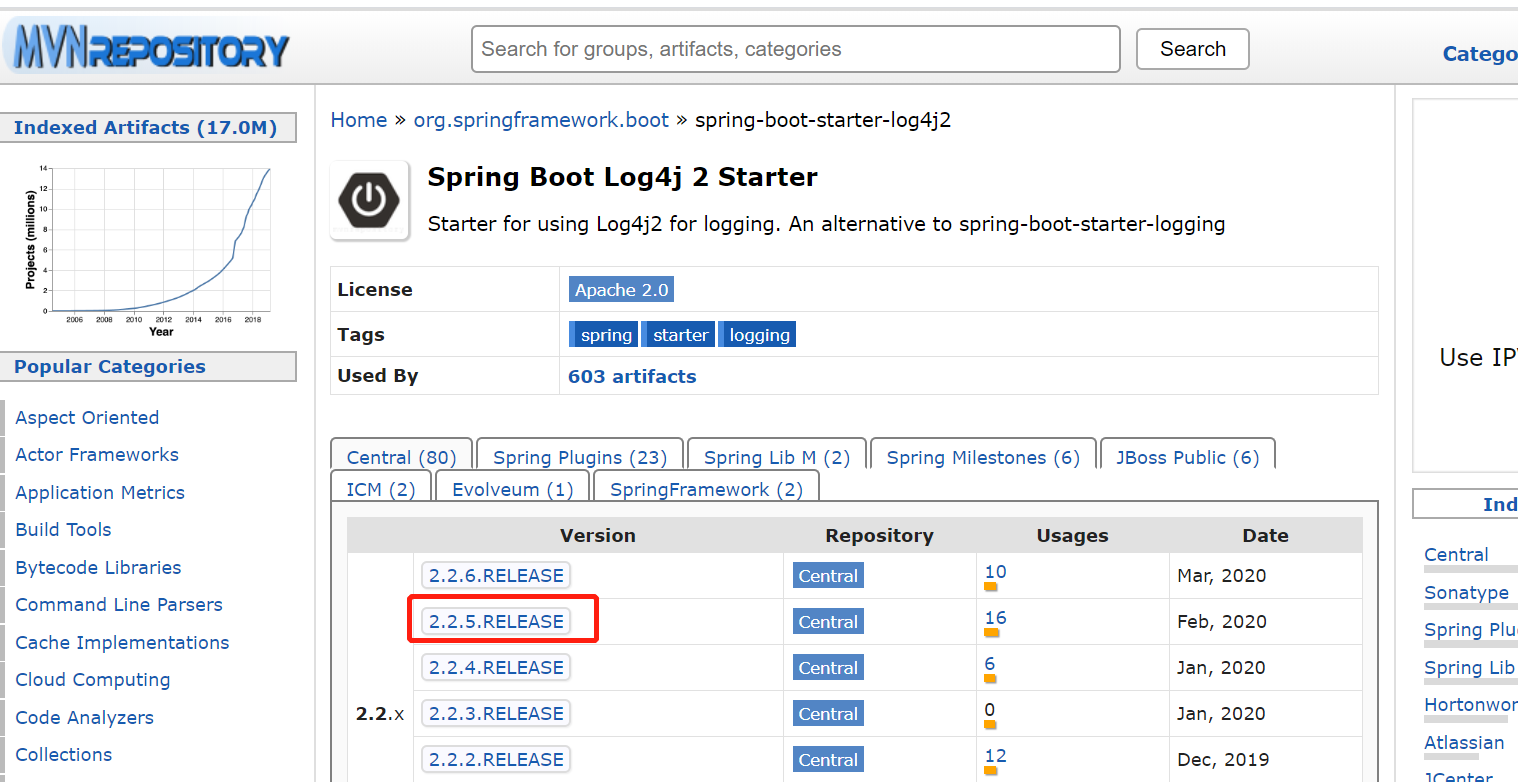This screenshot has height=782, width=1518.
Task: Open the Evolveum (1) tab
Action: pyautogui.click(x=513, y=489)
